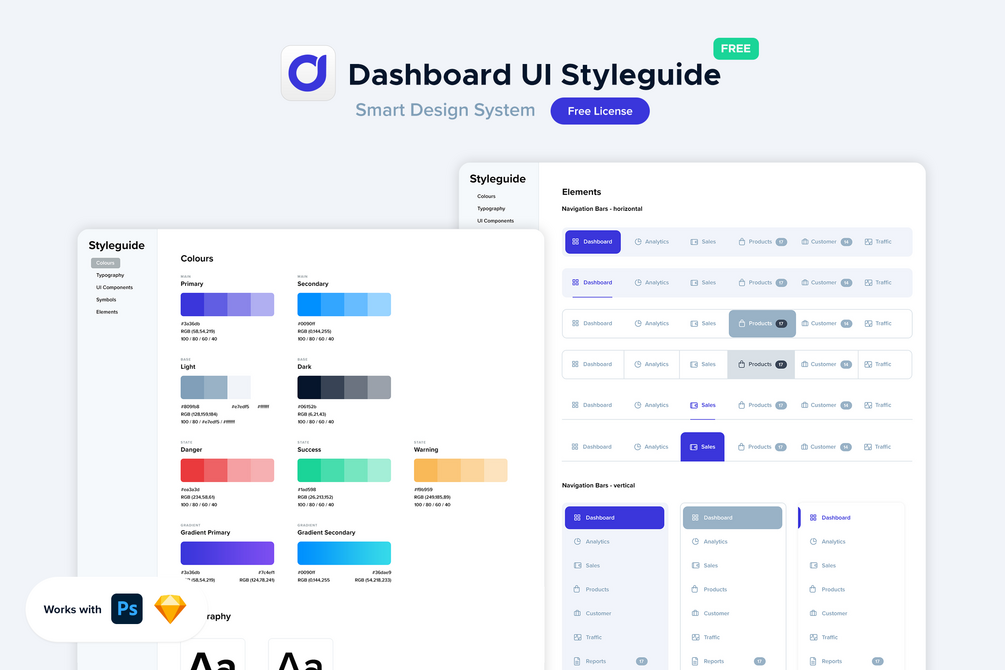Select UI Components in the back Elements window sidebar

pos(495,221)
